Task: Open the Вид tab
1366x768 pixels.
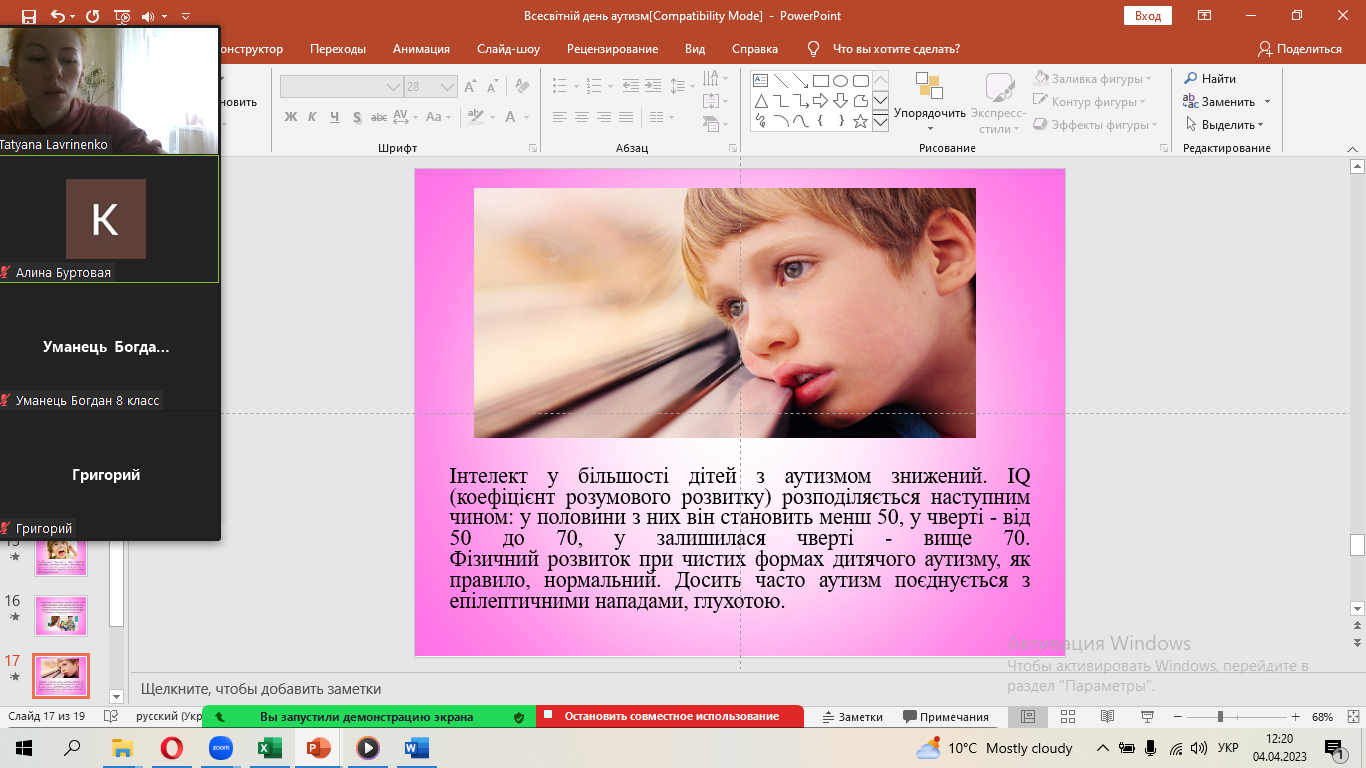Action: coord(695,48)
